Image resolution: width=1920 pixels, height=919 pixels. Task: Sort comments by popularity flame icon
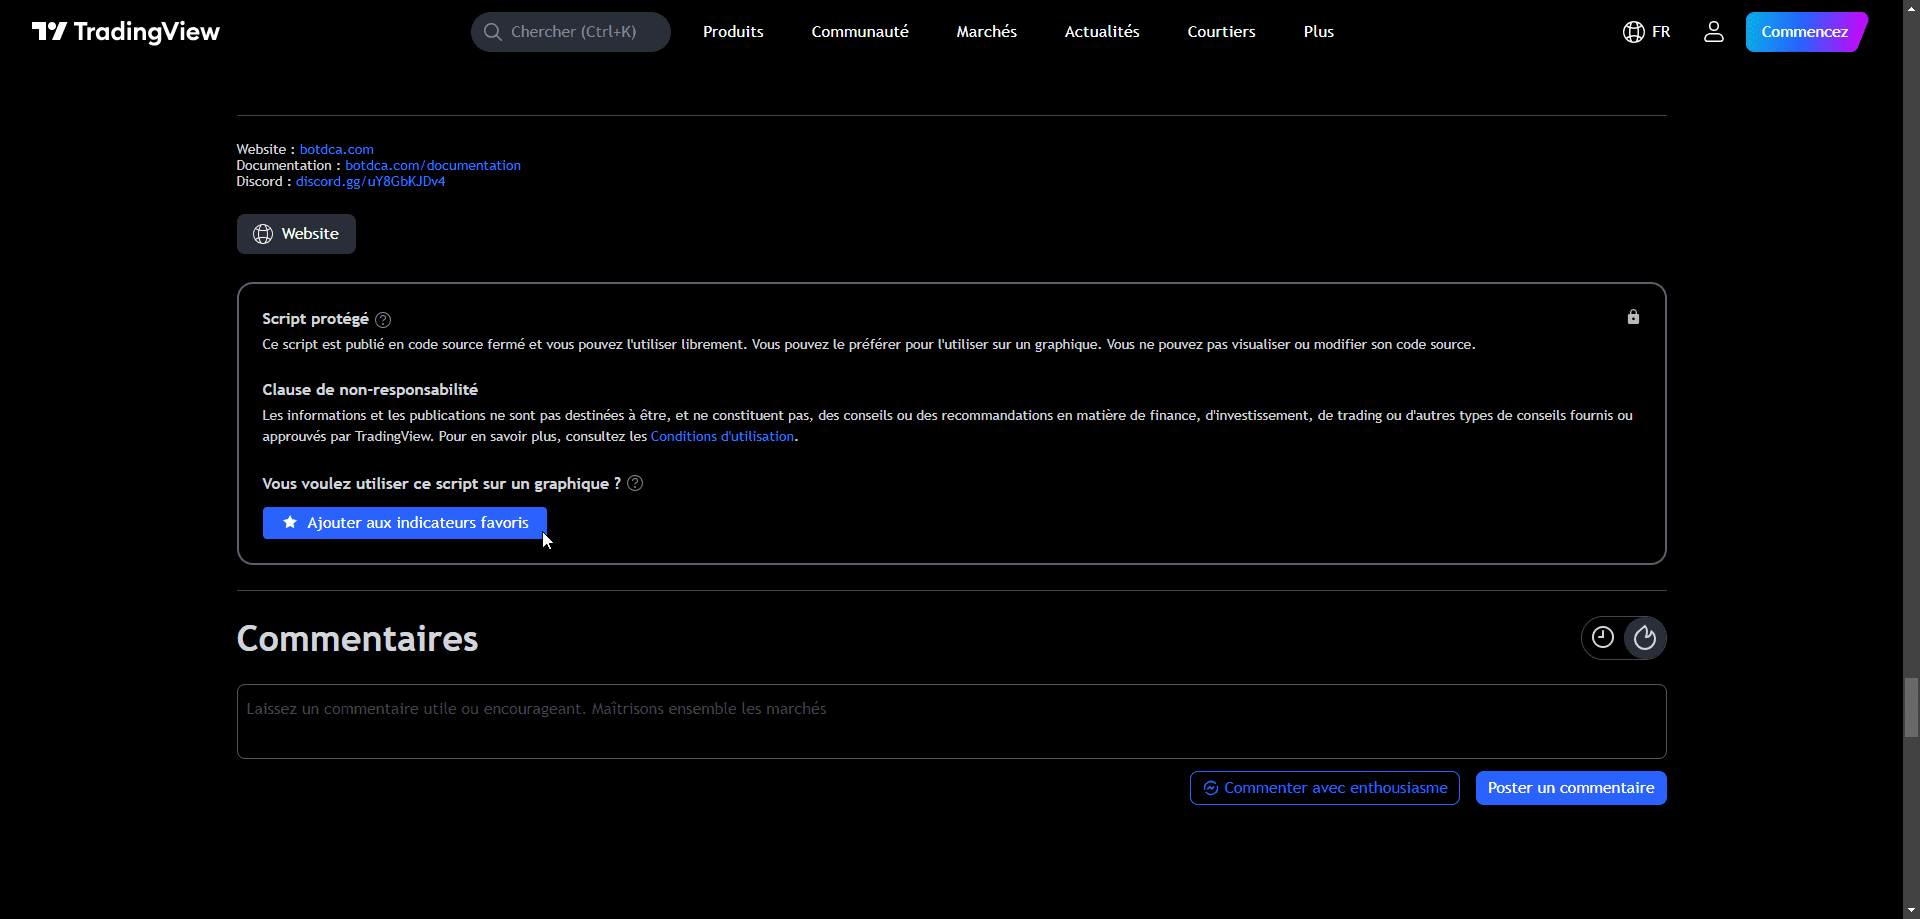(1645, 638)
